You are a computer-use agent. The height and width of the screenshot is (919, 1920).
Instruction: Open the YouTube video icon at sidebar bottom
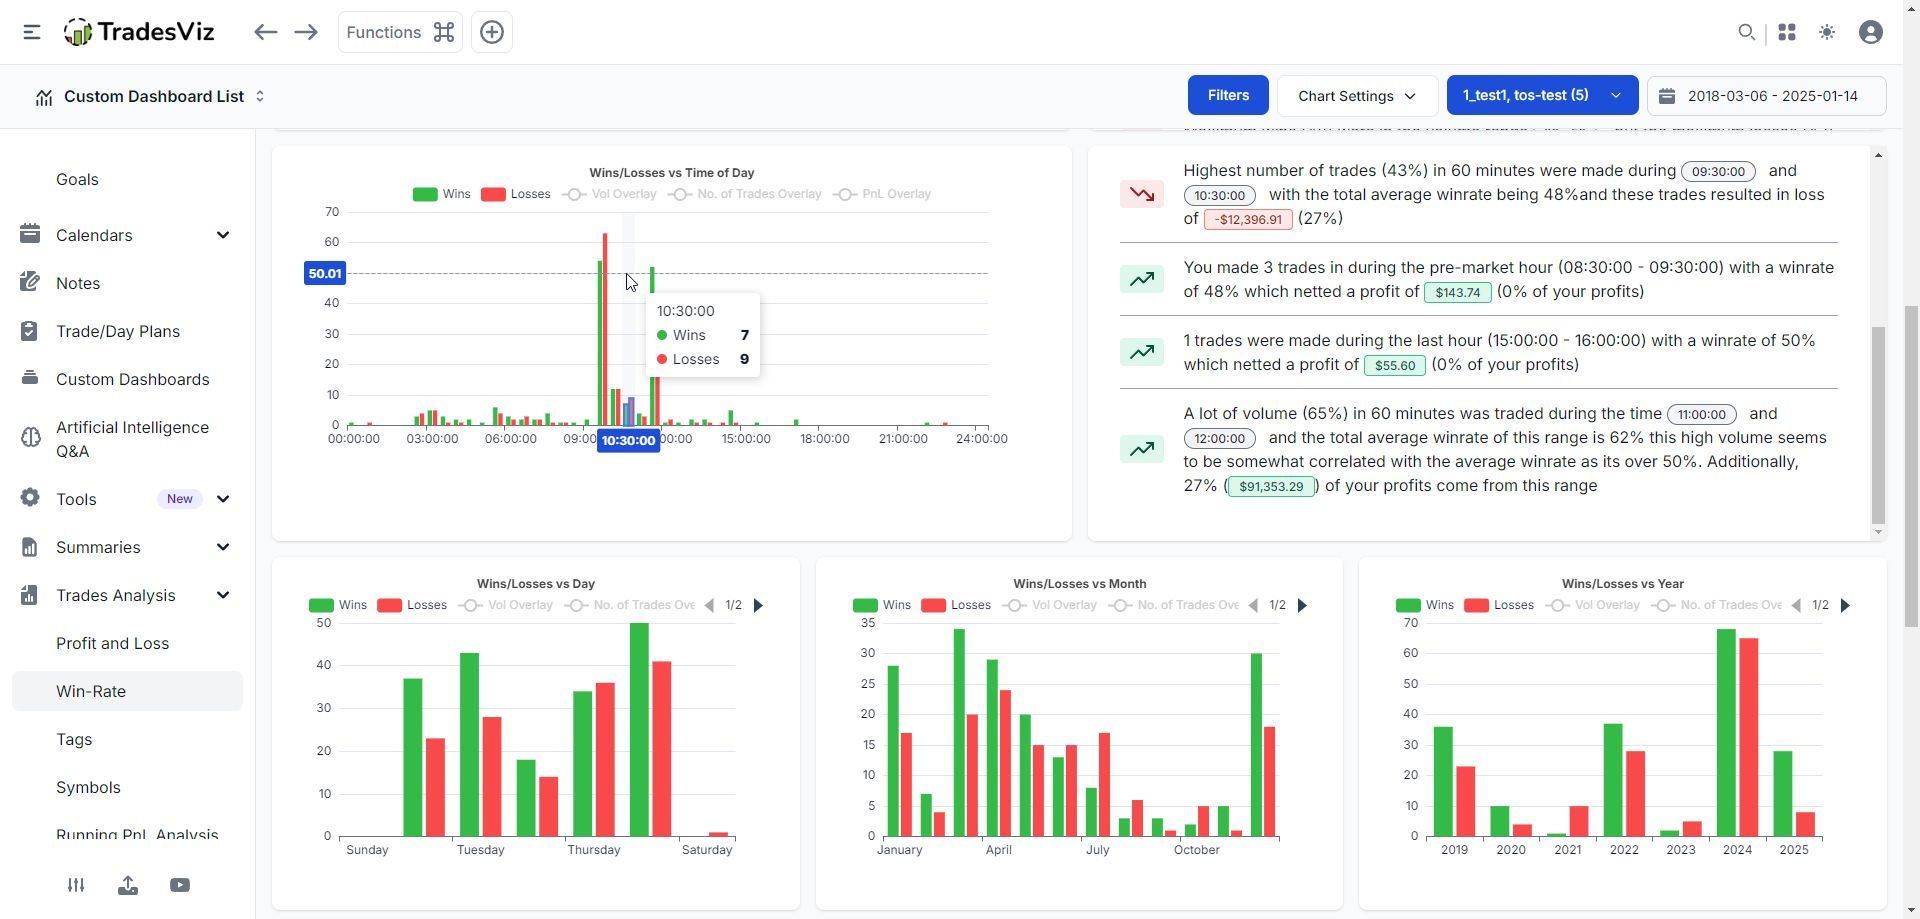(180, 885)
